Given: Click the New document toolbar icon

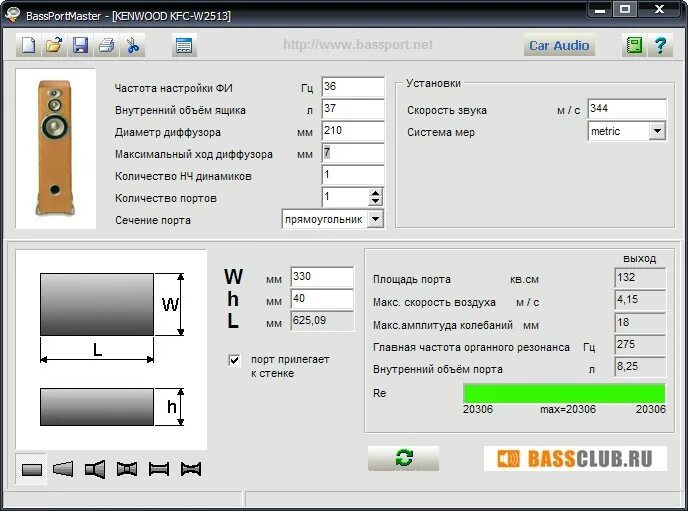Looking at the screenshot, I should pos(29,45).
